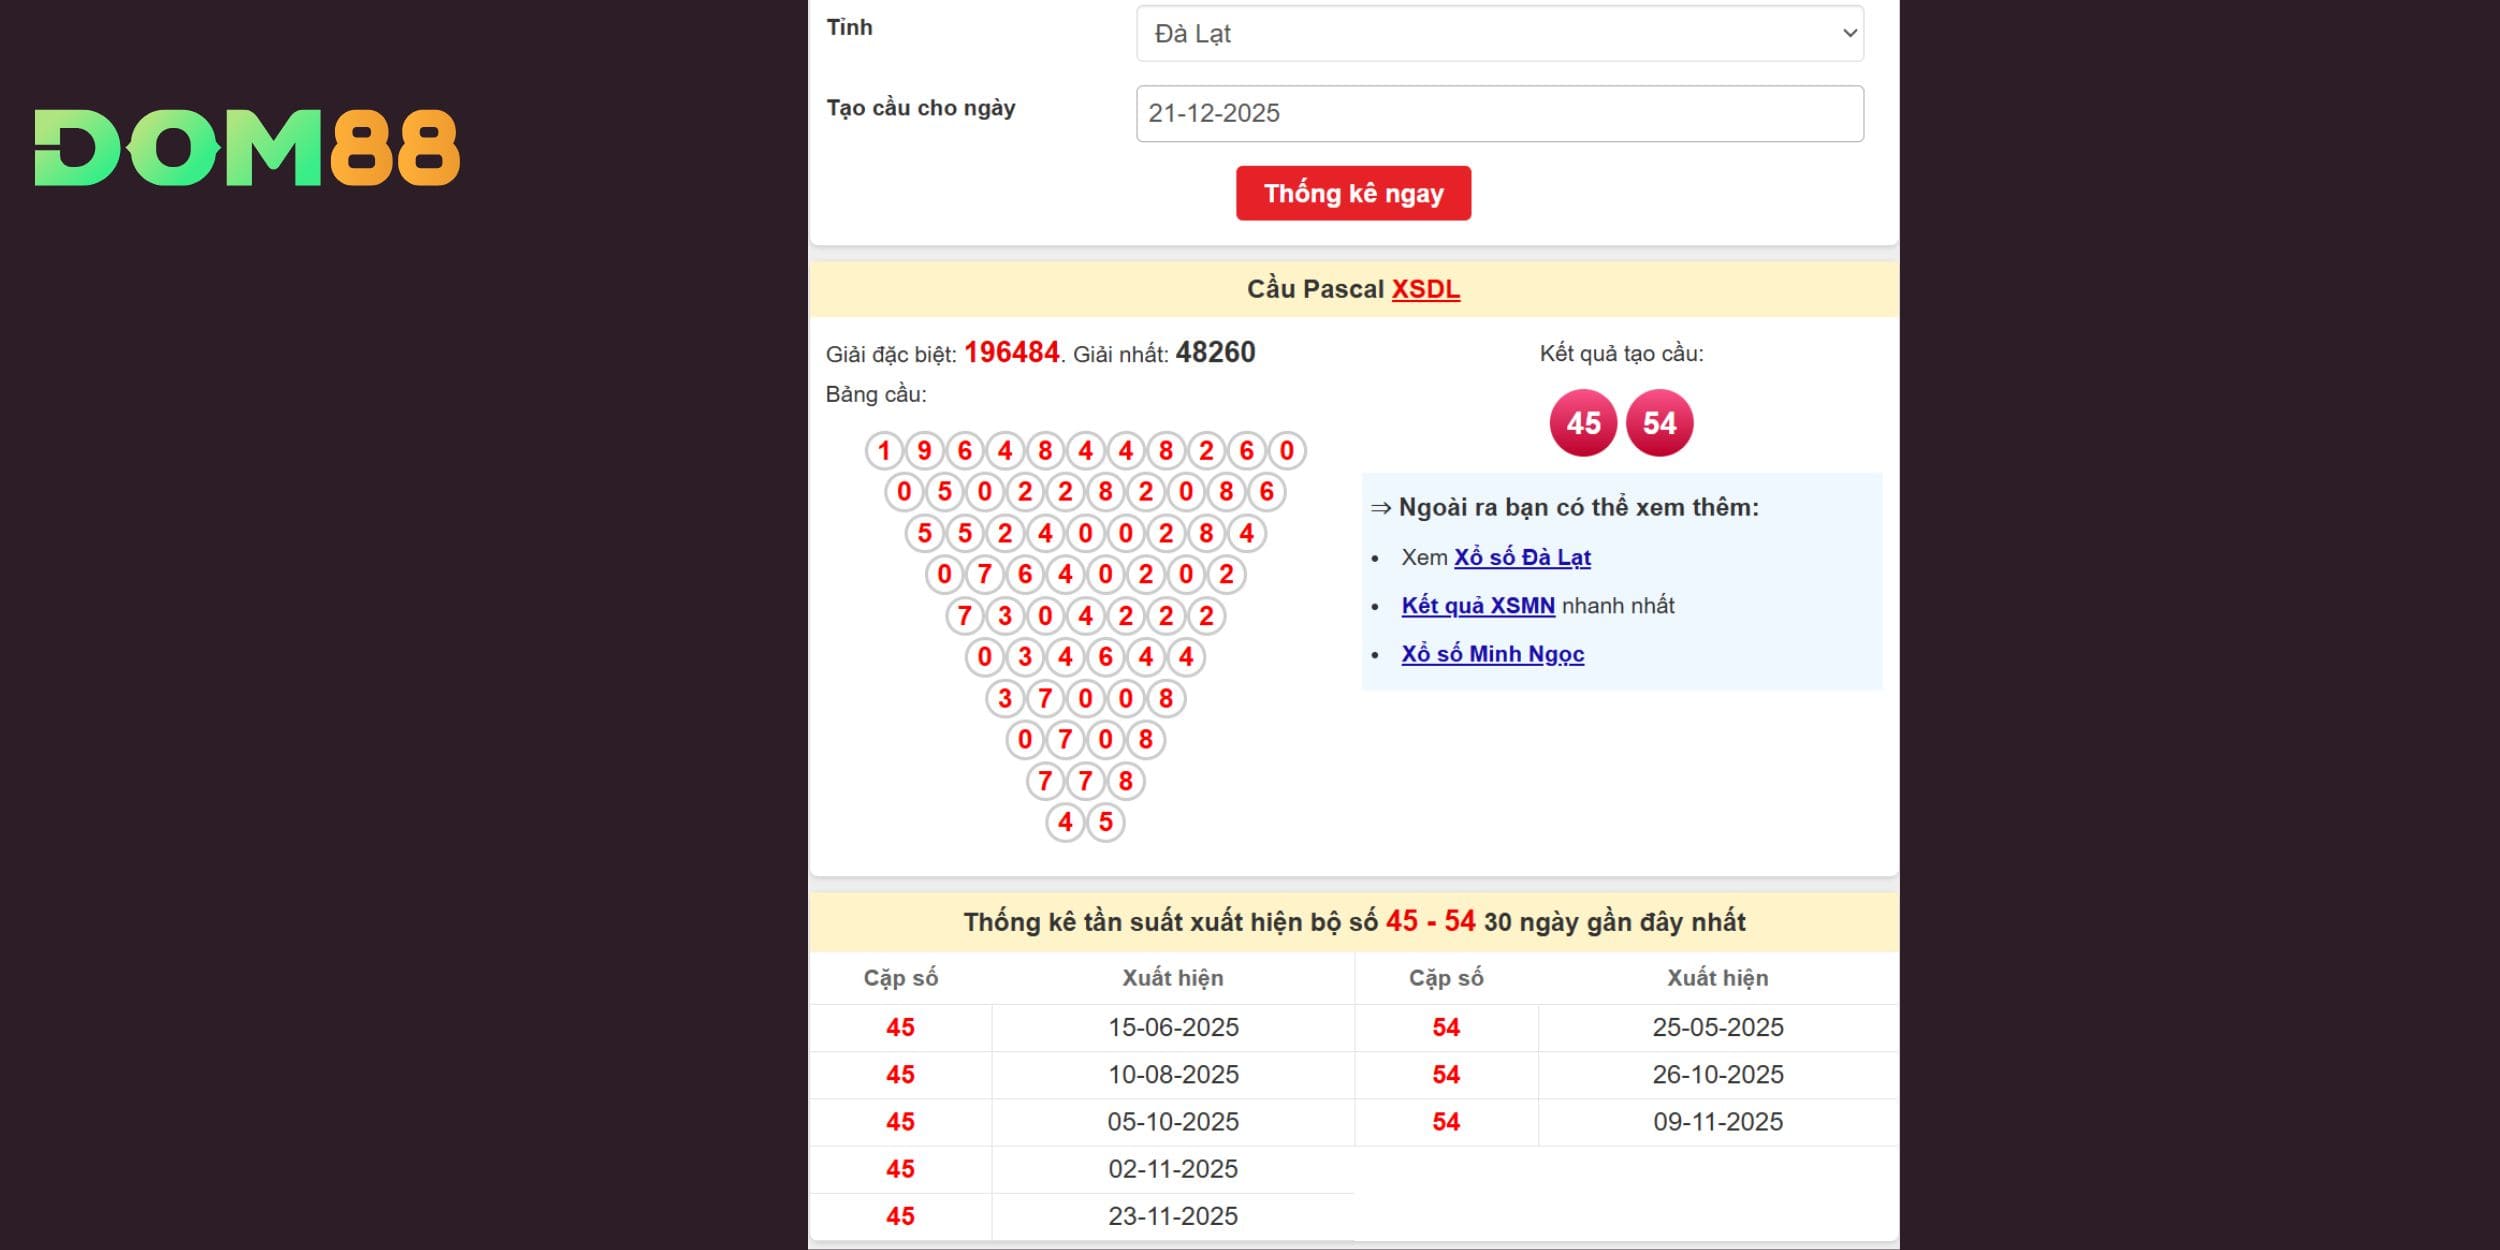Click the 15-06-2025 date cell
The width and height of the screenshot is (2500, 1250).
click(1173, 1027)
